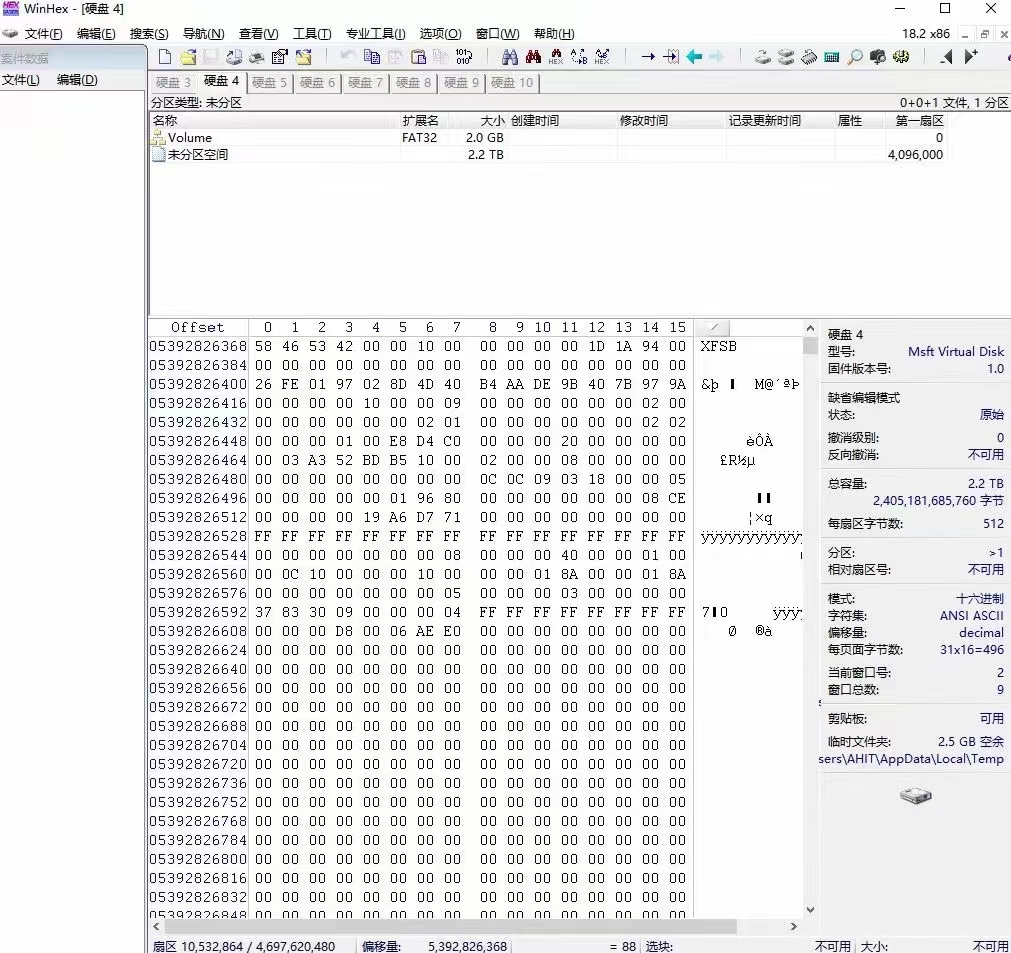Image resolution: width=1011 pixels, height=953 pixels.
Task: Switch to the 硬盘 10 tab
Action: point(512,82)
